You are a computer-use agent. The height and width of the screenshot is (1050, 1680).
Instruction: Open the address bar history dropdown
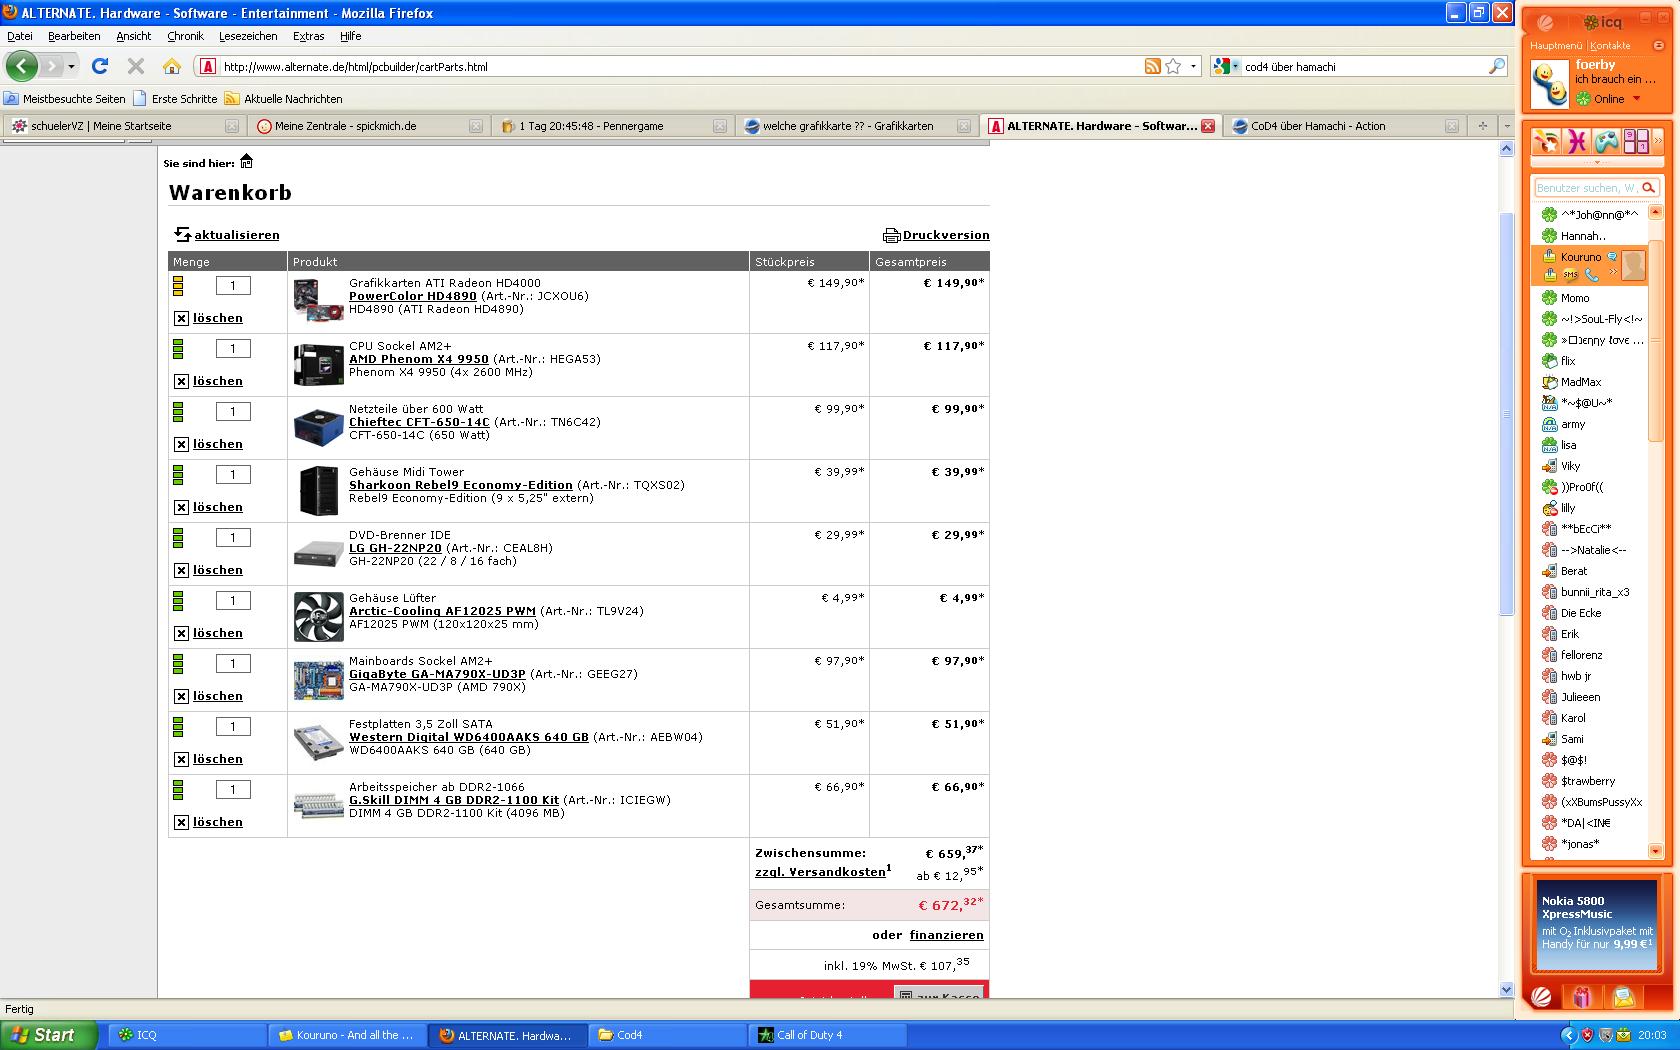(1193, 66)
